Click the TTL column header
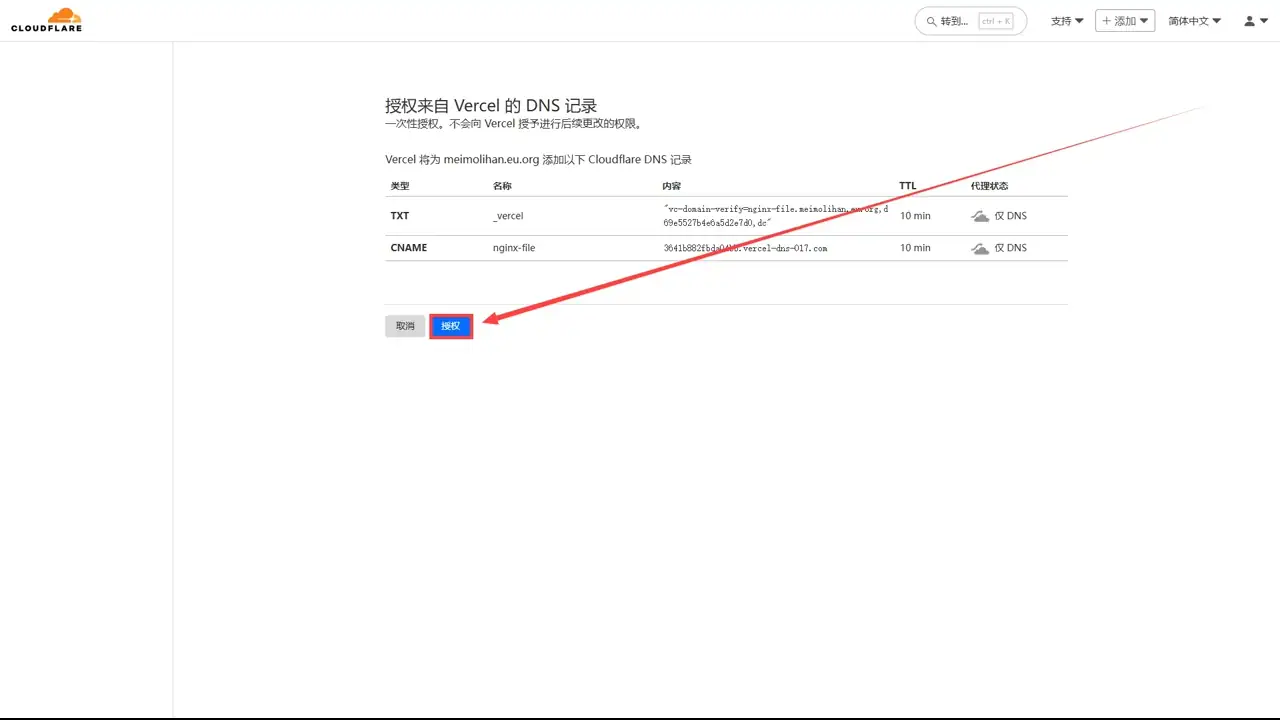Viewport: 1280px width, 720px height. [x=907, y=186]
